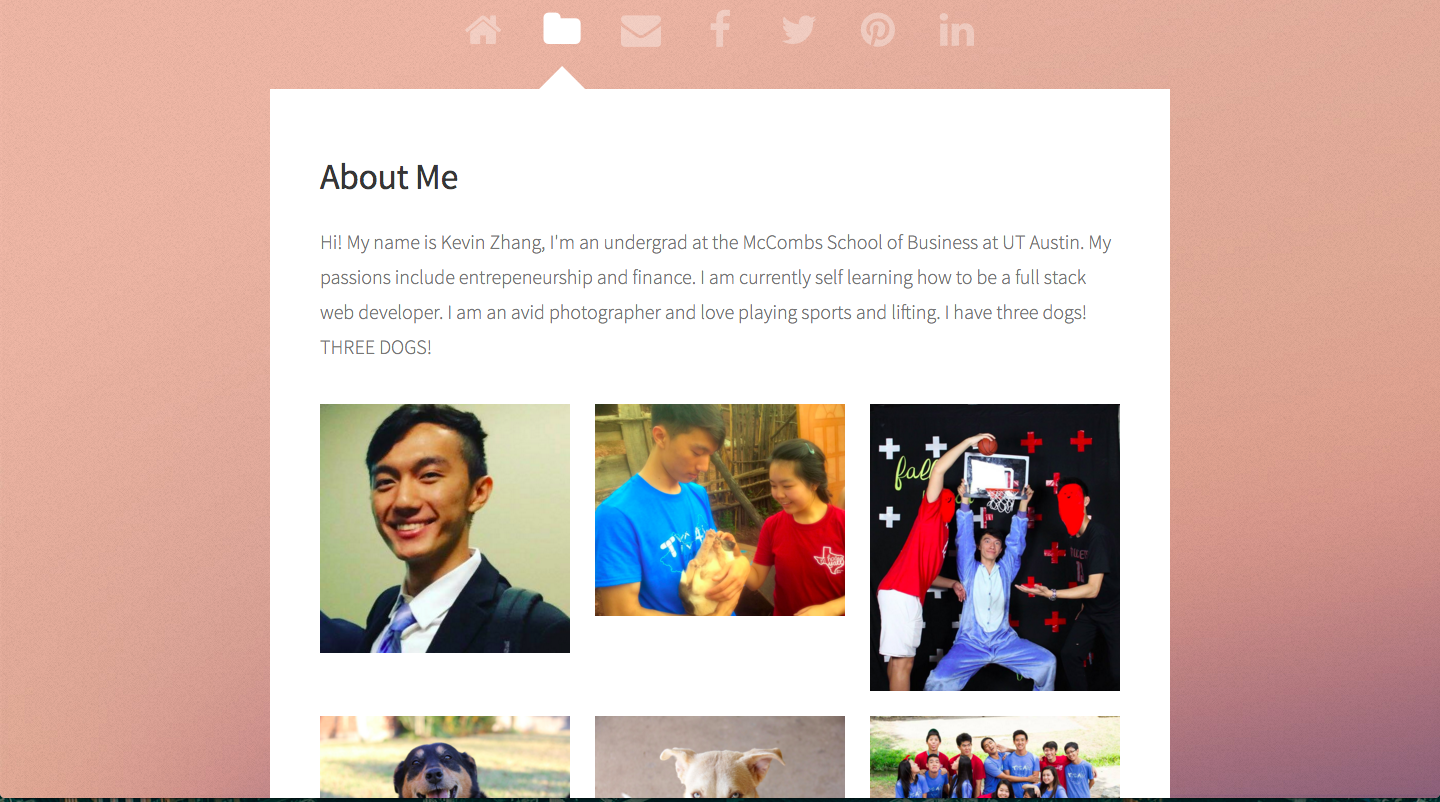The width and height of the screenshot is (1440, 802).
Task: Visit the Facebook profile icon
Action: click(x=720, y=30)
